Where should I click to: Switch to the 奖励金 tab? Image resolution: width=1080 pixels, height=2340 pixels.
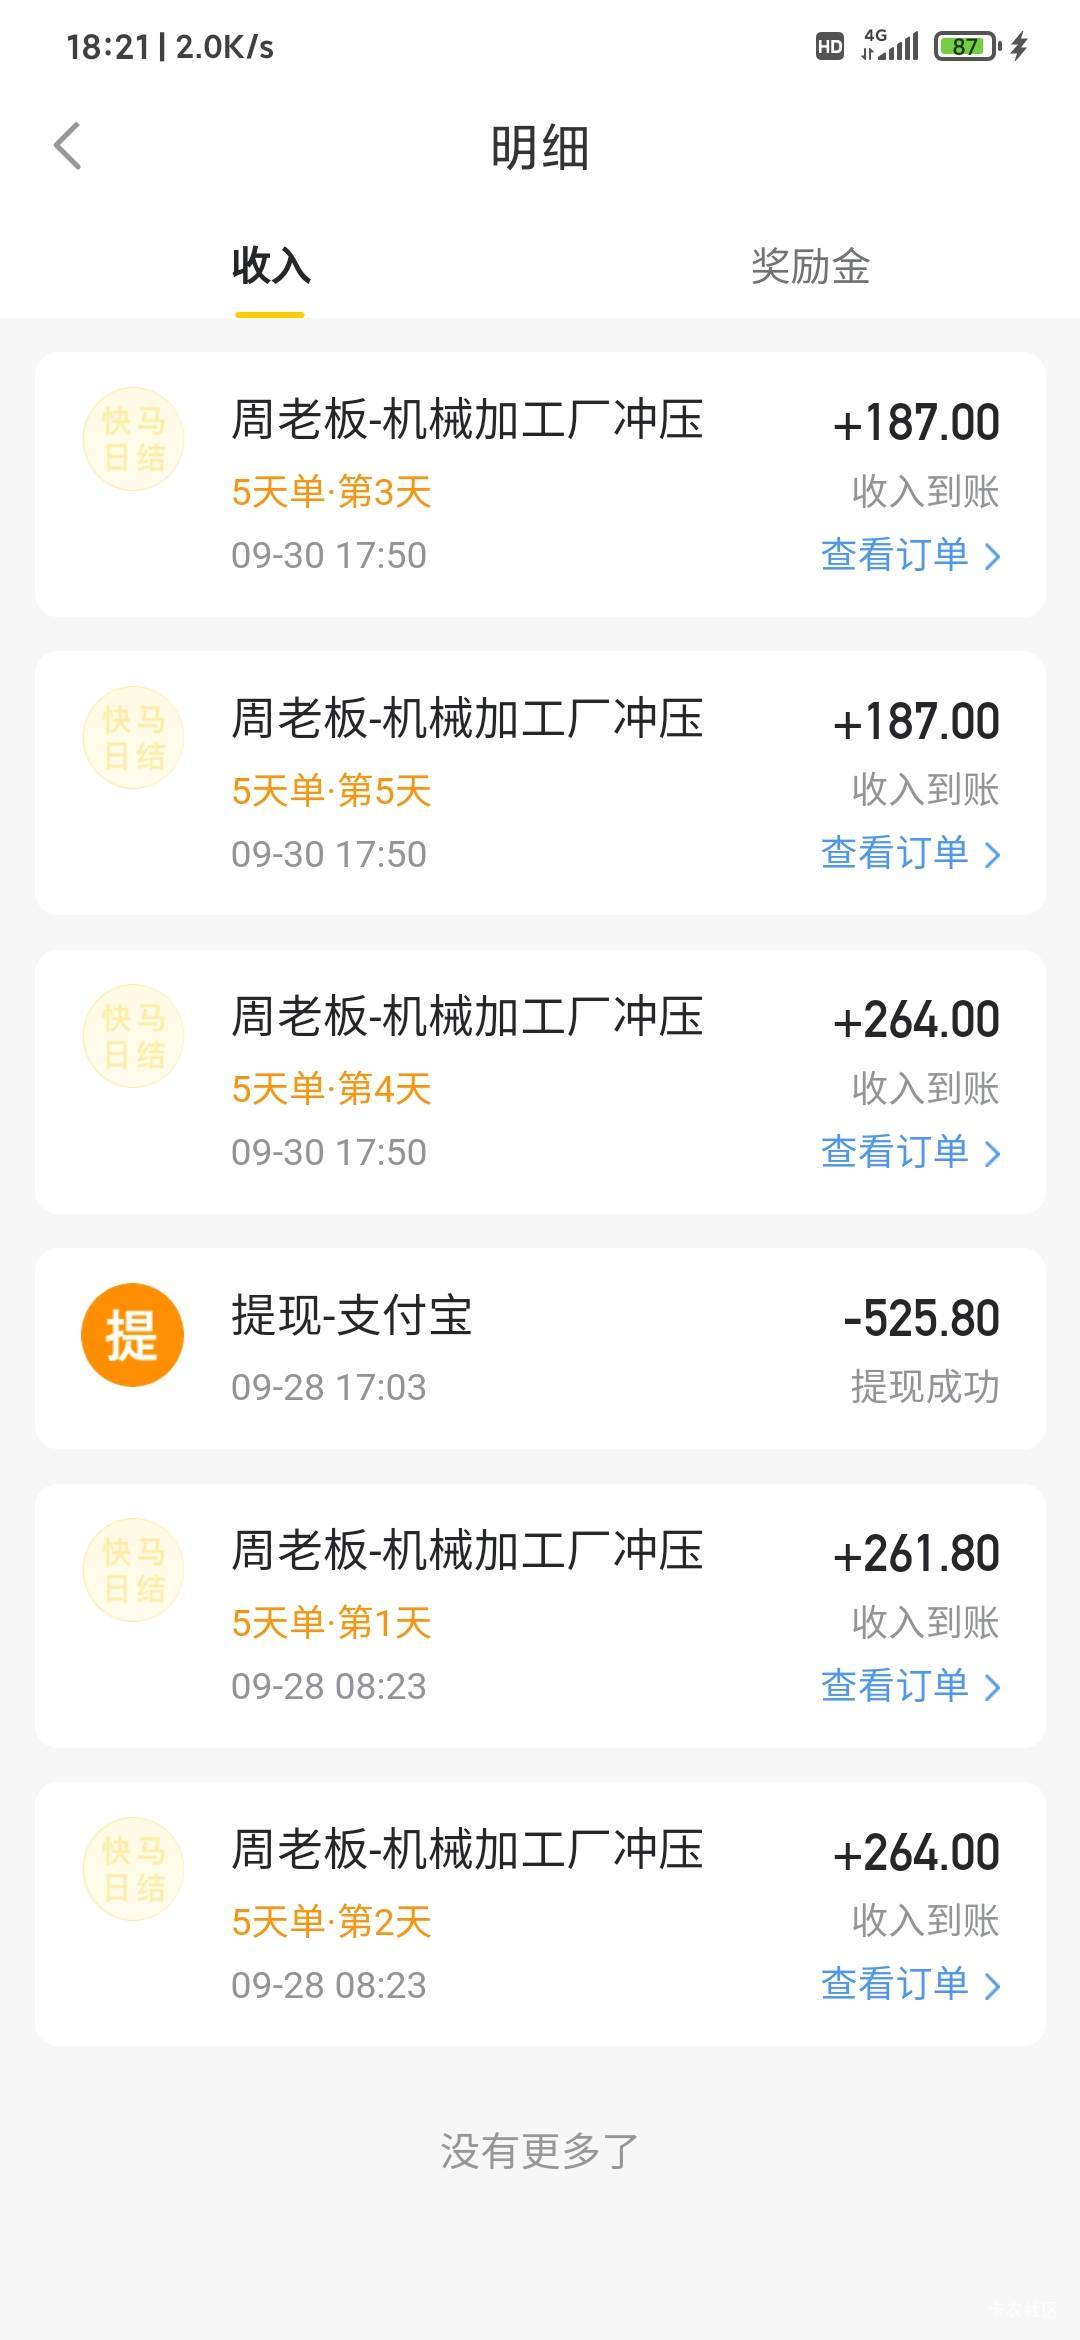click(810, 267)
